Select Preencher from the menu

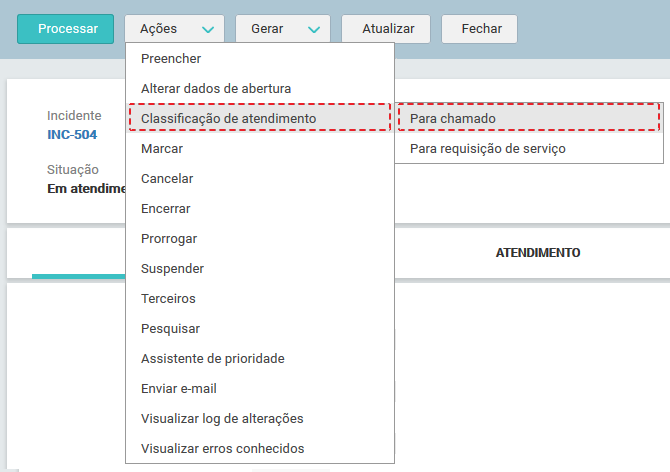click(x=260, y=59)
